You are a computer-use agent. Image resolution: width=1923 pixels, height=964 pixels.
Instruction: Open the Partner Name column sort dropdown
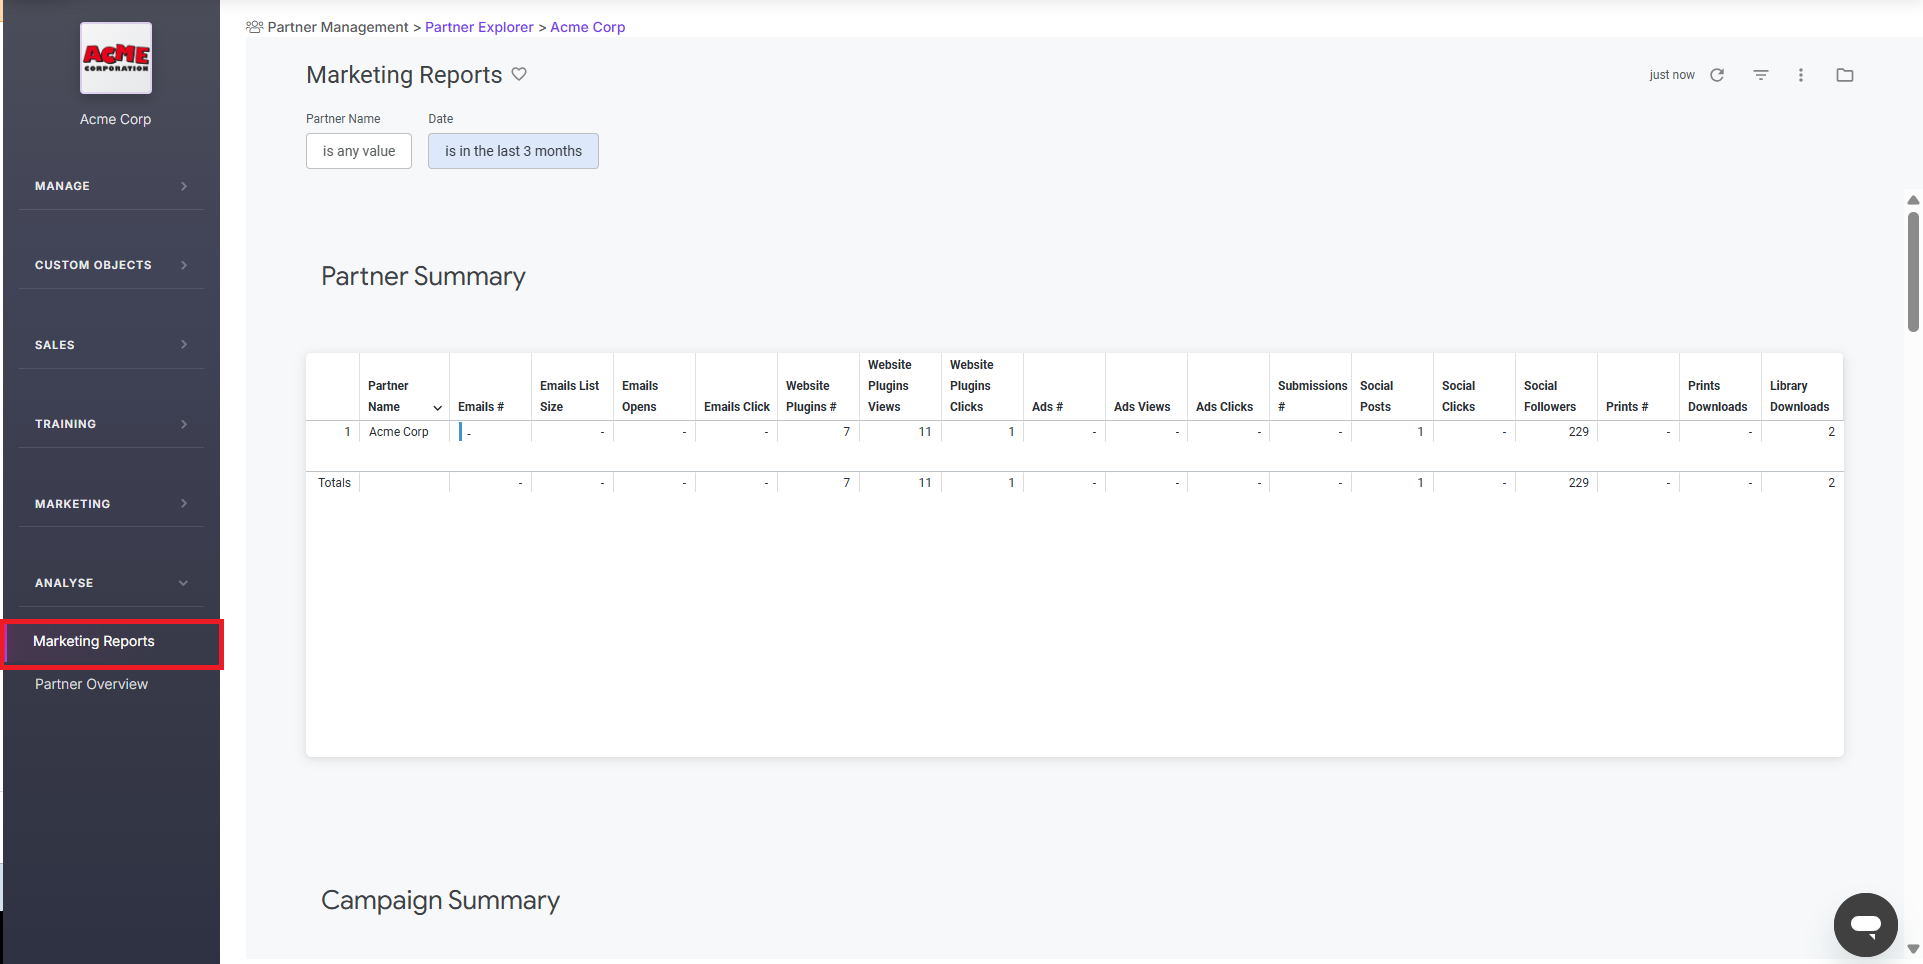[437, 408]
